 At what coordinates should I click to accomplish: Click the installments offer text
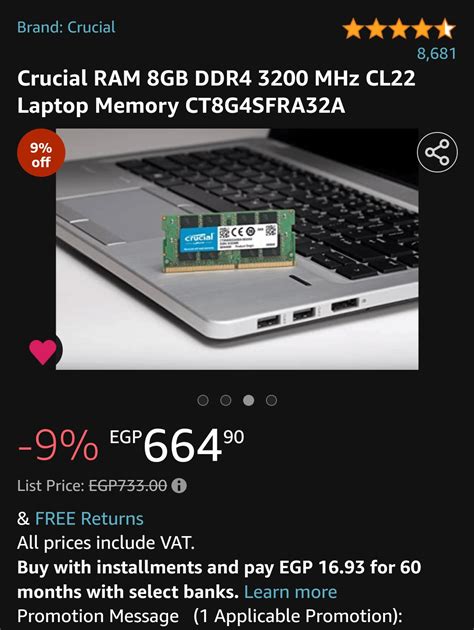tap(219, 579)
